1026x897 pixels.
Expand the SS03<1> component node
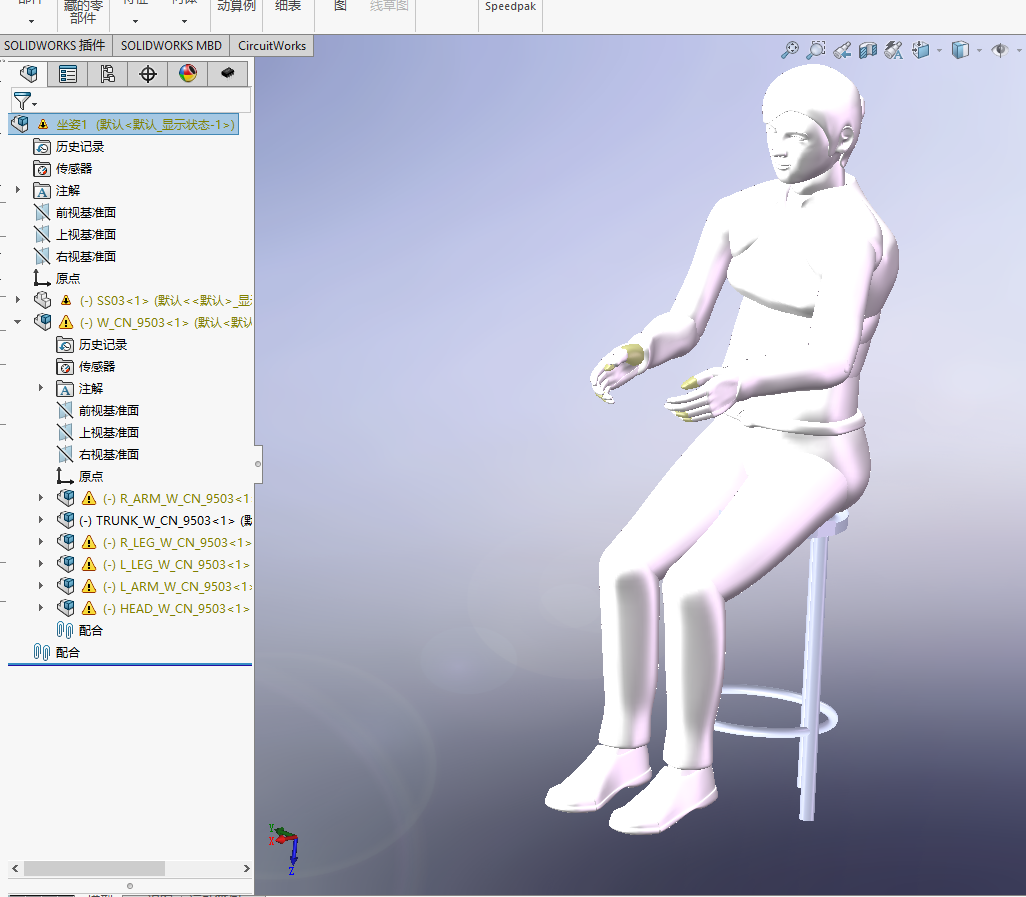pos(18,300)
